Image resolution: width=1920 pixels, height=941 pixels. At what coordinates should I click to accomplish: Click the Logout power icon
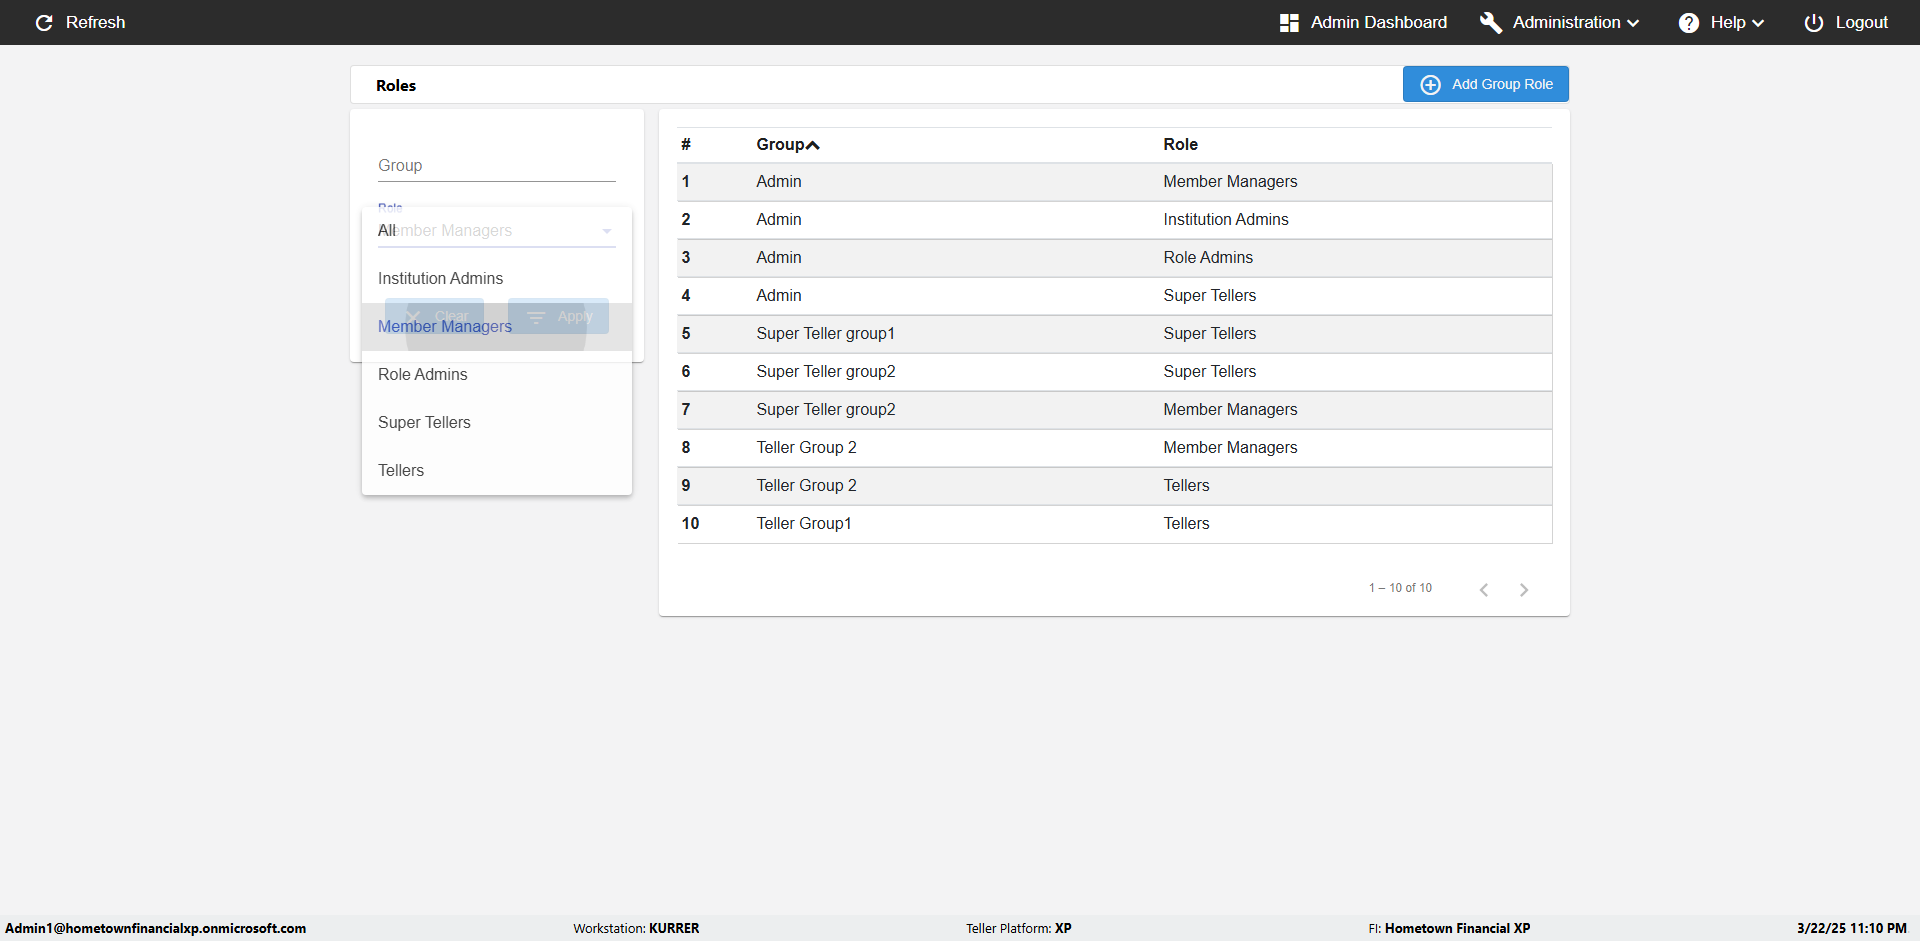coord(1814,22)
